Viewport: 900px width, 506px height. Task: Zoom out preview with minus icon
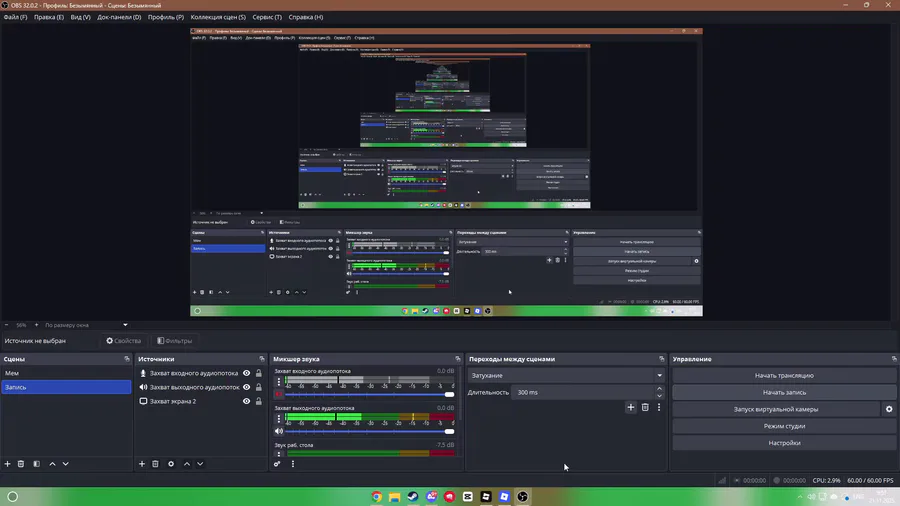7,325
